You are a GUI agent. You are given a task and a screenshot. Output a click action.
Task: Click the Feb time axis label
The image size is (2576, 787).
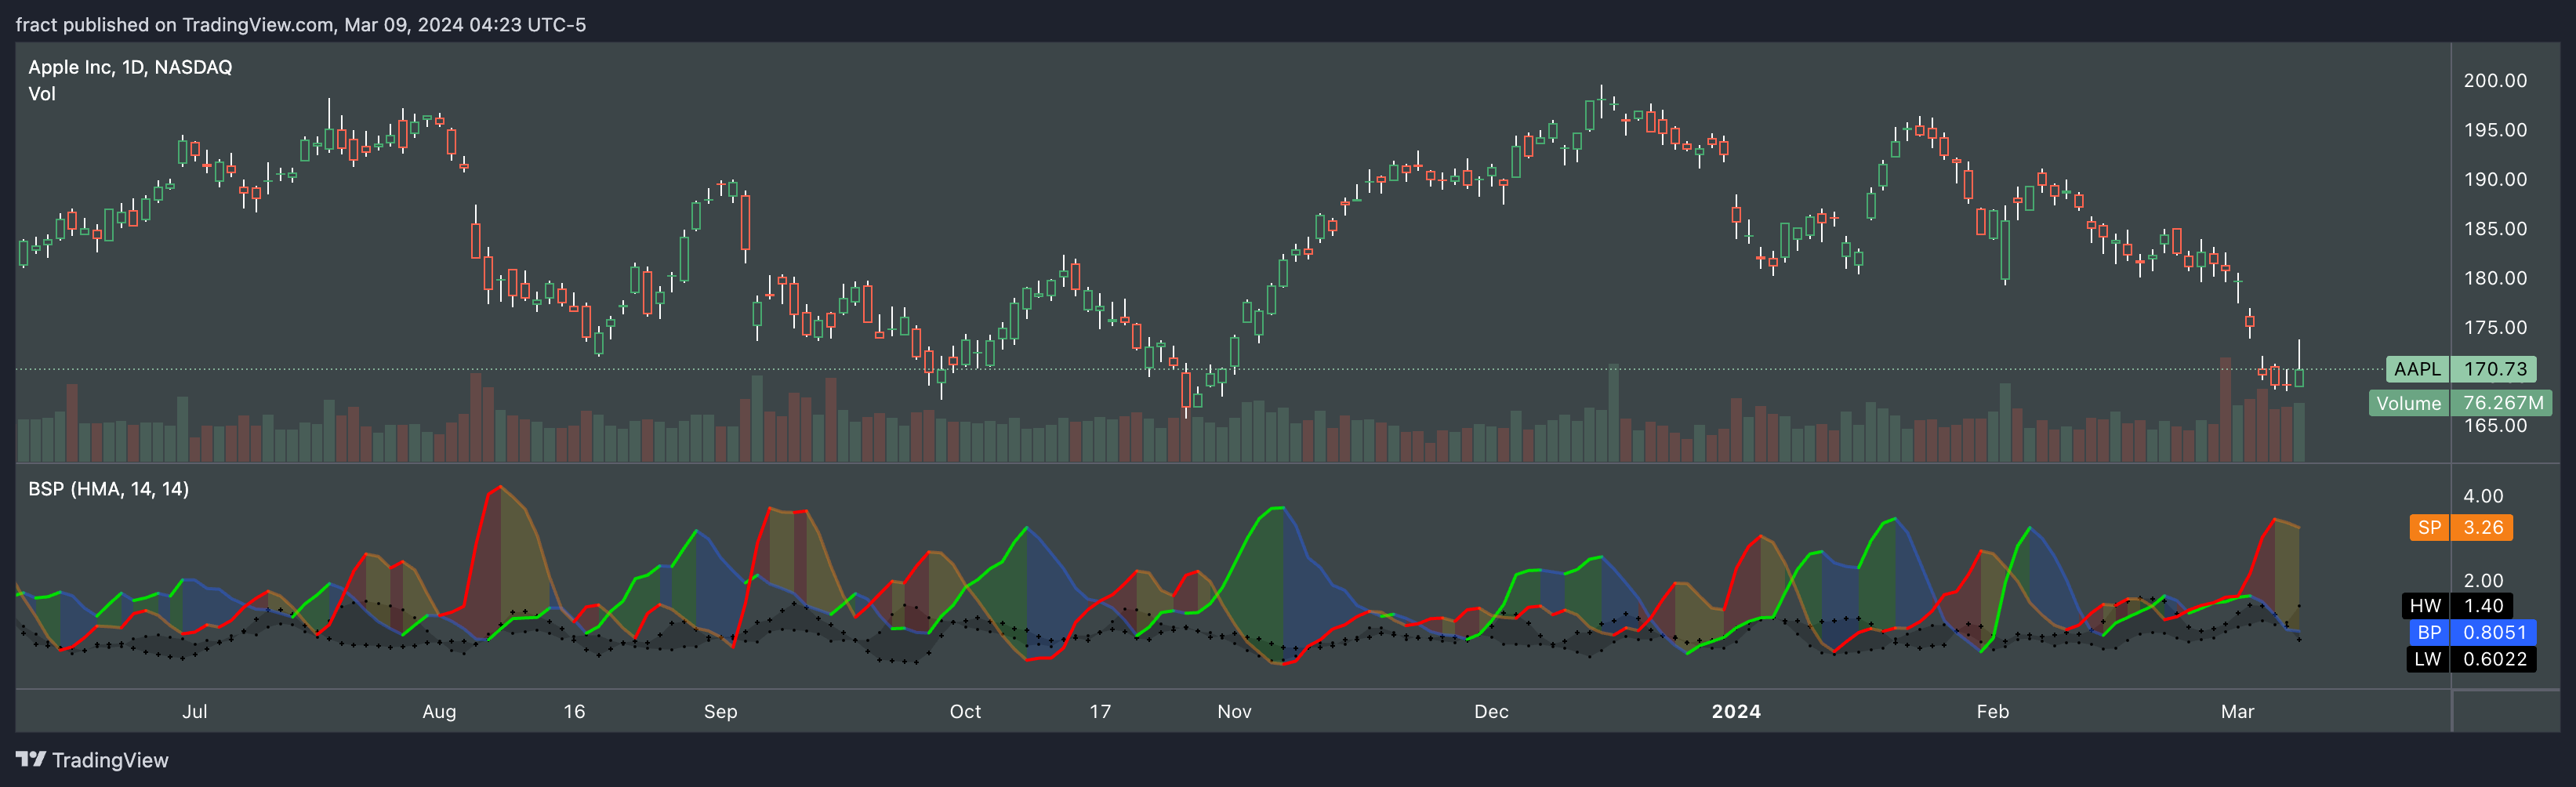(1992, 711)
